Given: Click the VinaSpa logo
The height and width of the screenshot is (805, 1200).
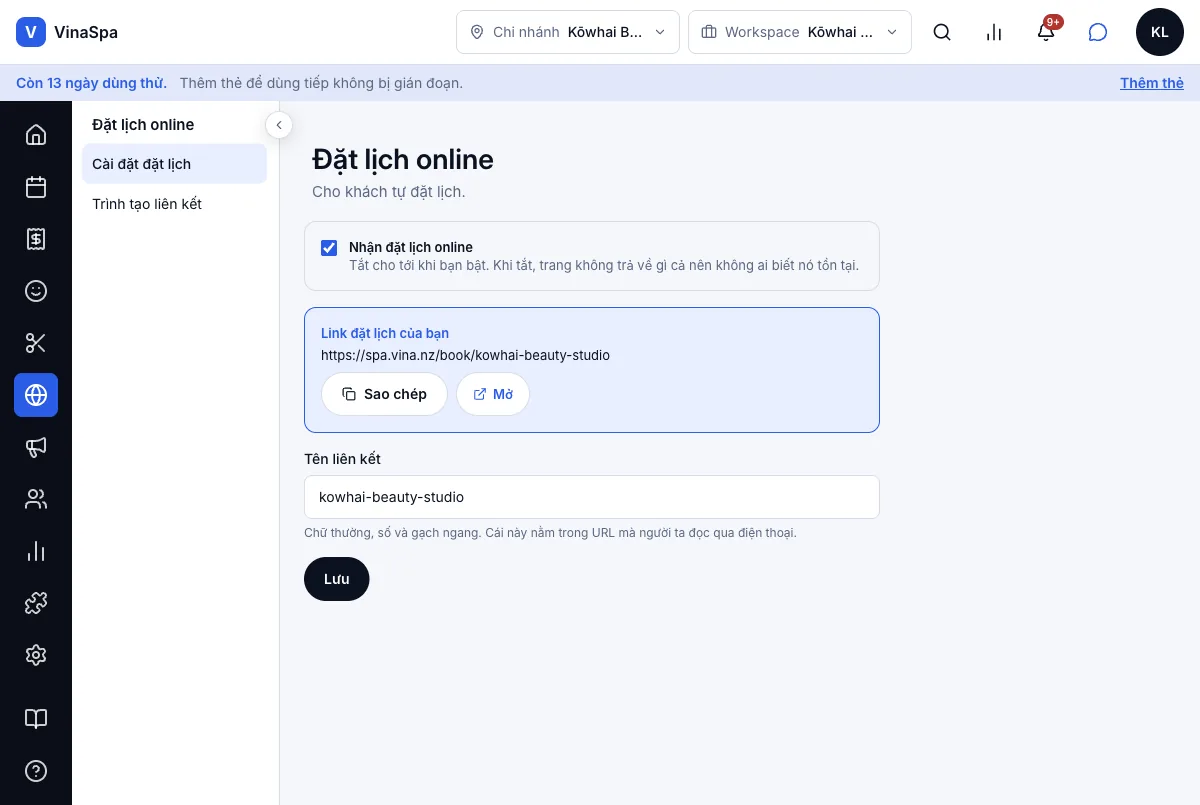Looking at the screenshot, I should 67,32.
